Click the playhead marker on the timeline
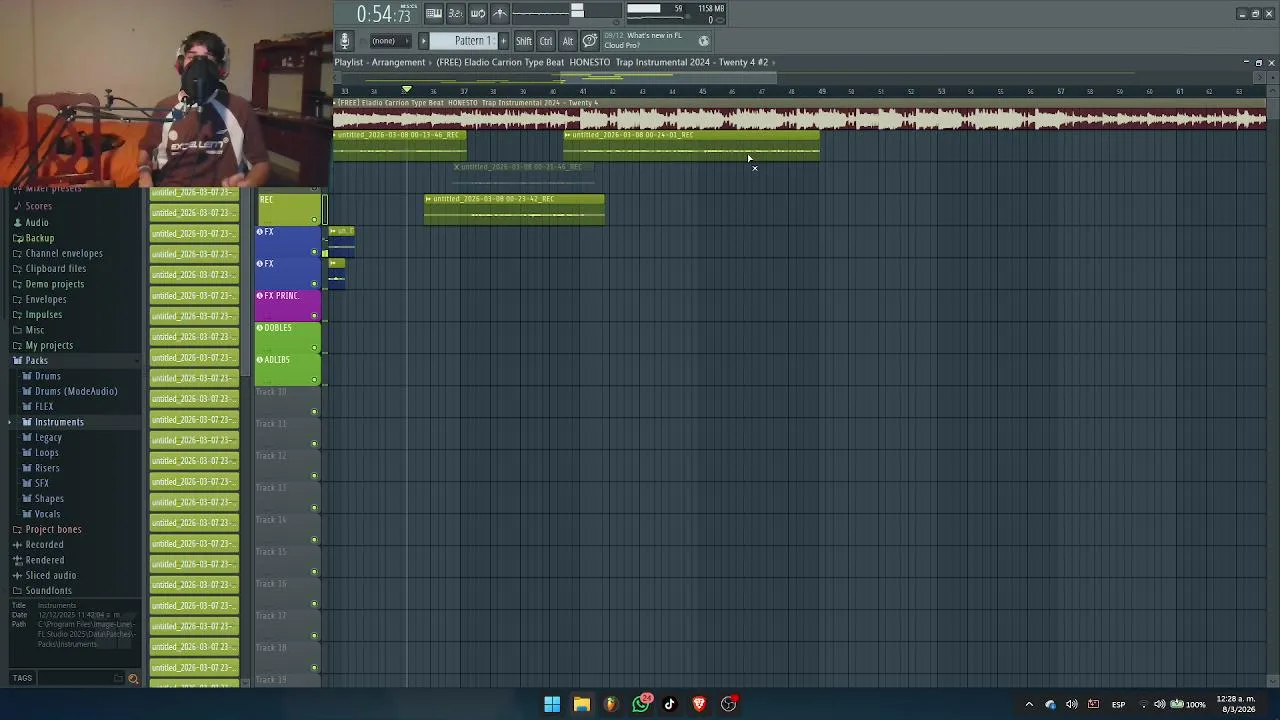1280x720 pixels. (406, 90)
